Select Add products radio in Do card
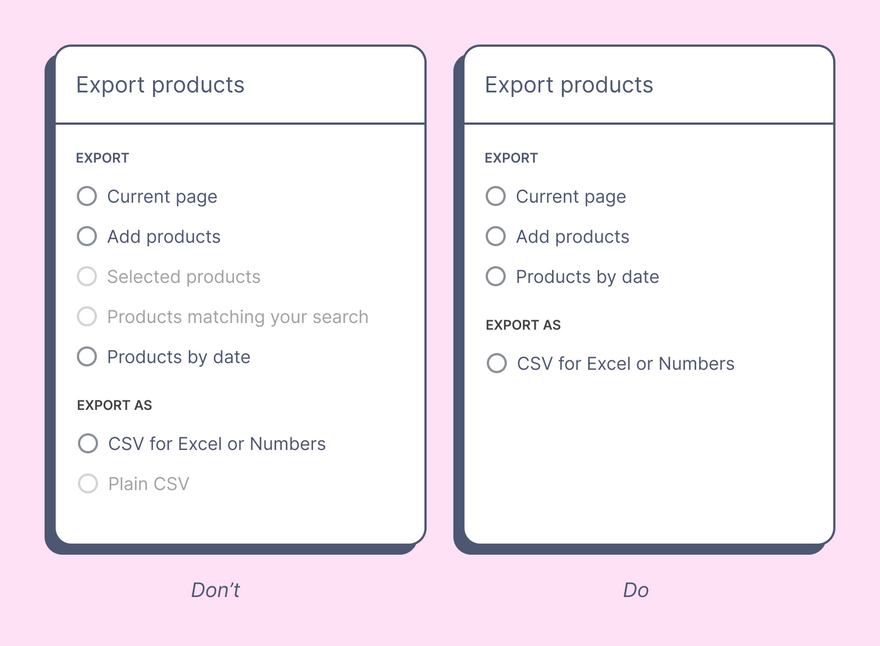880x646 pixels. (496, 236)
